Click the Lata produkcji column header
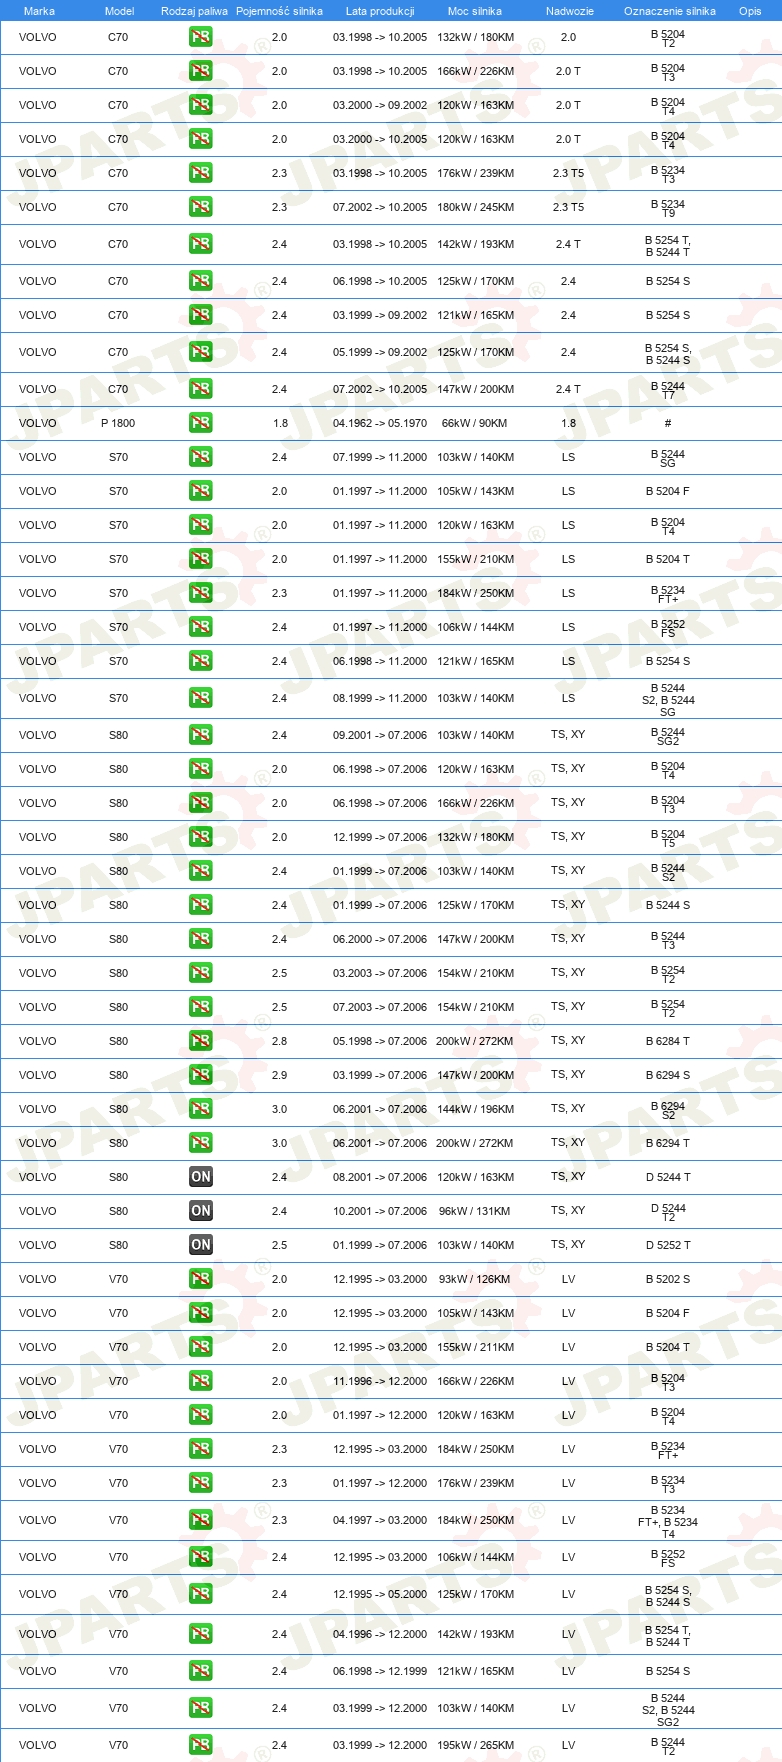This screenshot has height=1762, width=782. 380,11
